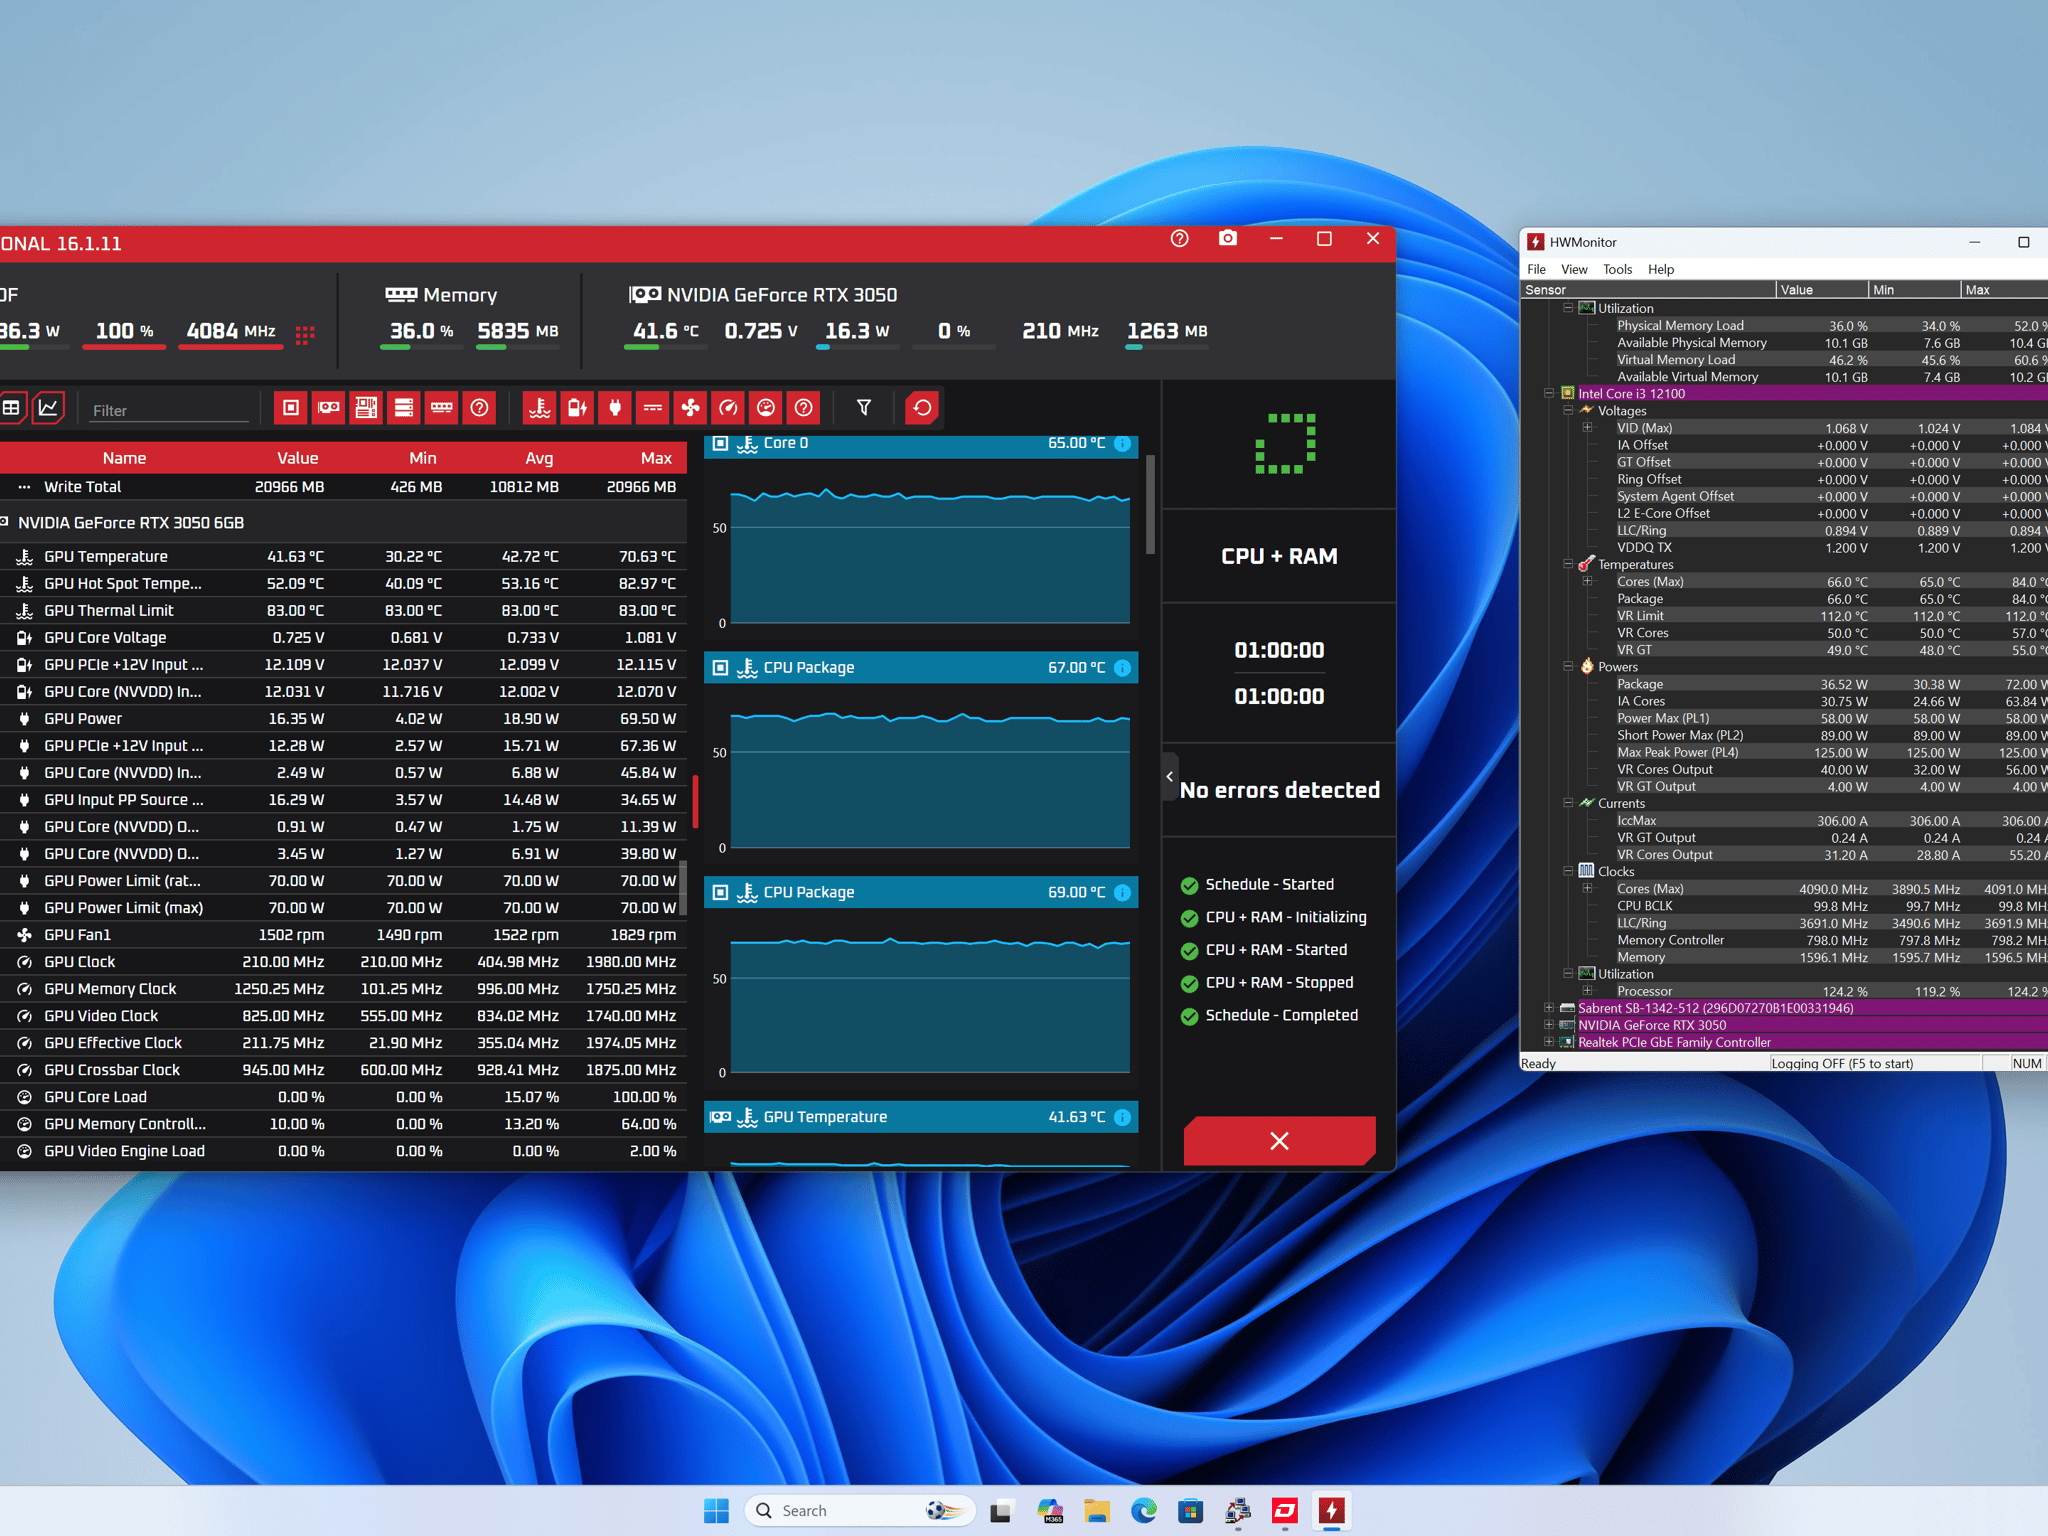Viewport: 2048px width, 1536px height.
Task: Open the File menu in HWMonitor
Action: click(x=1536, y=269)
